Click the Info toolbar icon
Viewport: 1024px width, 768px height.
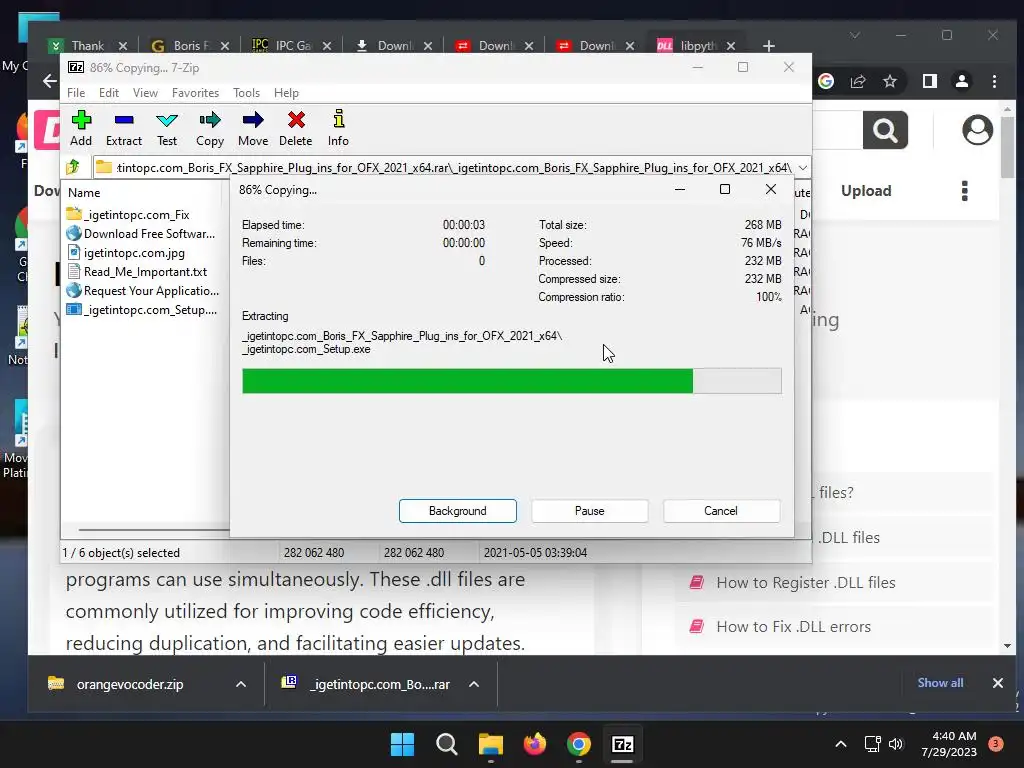(338, 128)
